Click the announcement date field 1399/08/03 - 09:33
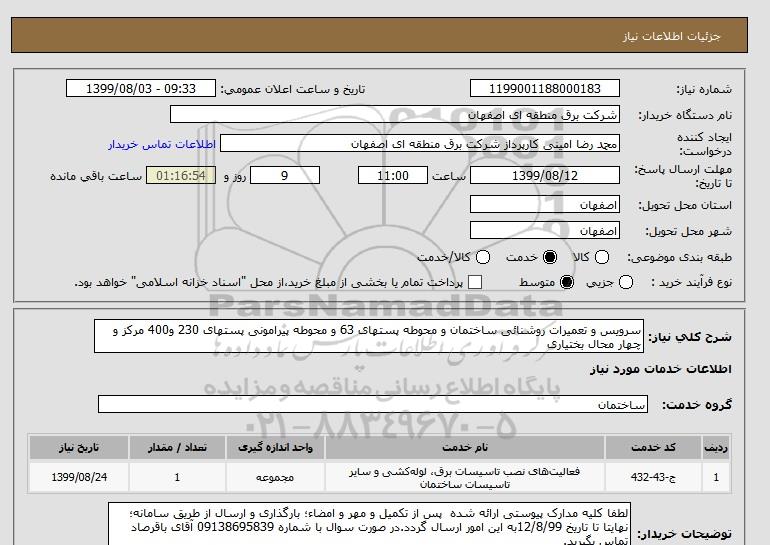770x545 pixels. 141,89
